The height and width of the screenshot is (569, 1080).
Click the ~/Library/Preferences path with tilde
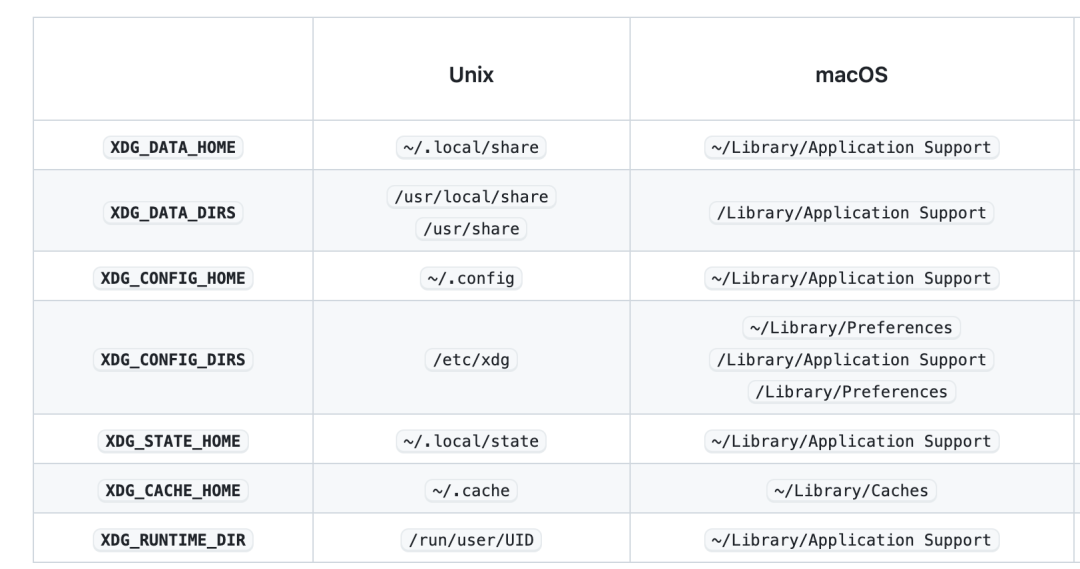click(x=851, y=328)
